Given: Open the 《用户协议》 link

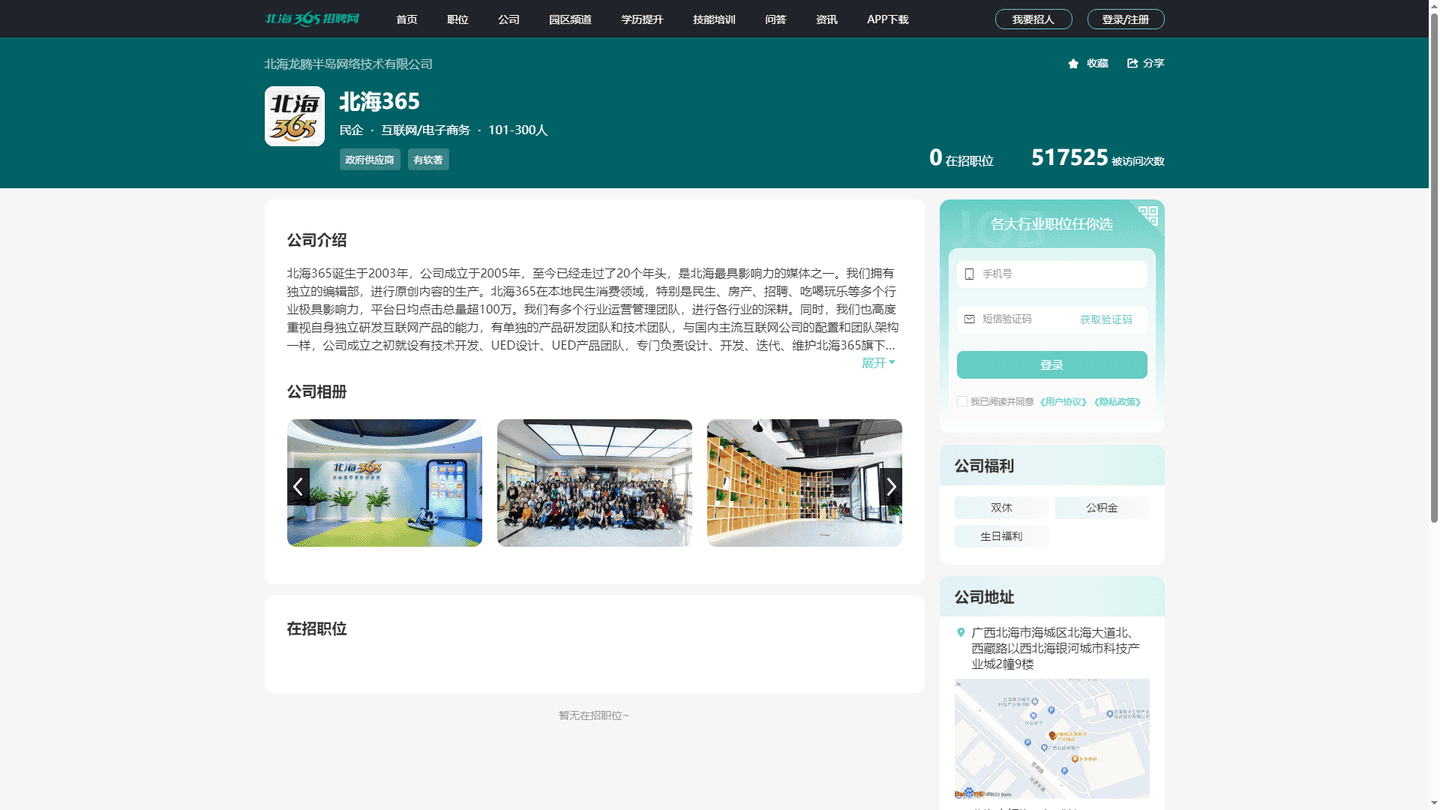Looking at the screenshot, I should (1062, 402).
